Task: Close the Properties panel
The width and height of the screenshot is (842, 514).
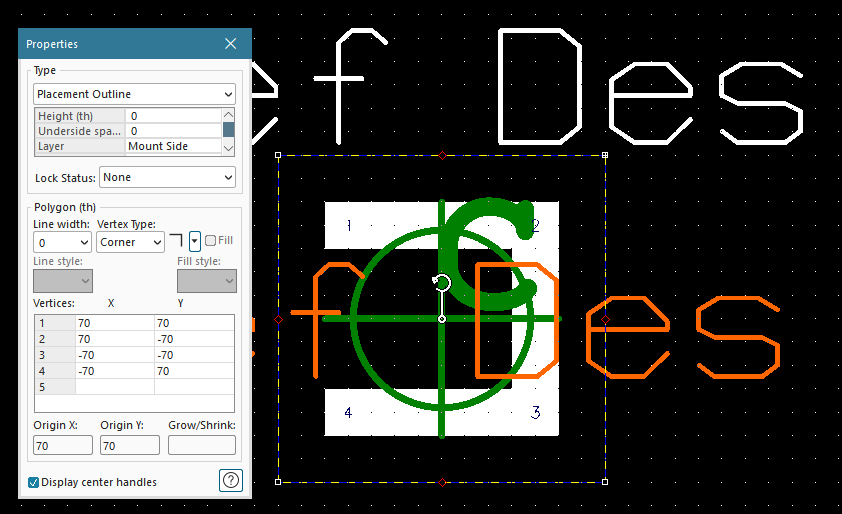Action: pos(231,44)
